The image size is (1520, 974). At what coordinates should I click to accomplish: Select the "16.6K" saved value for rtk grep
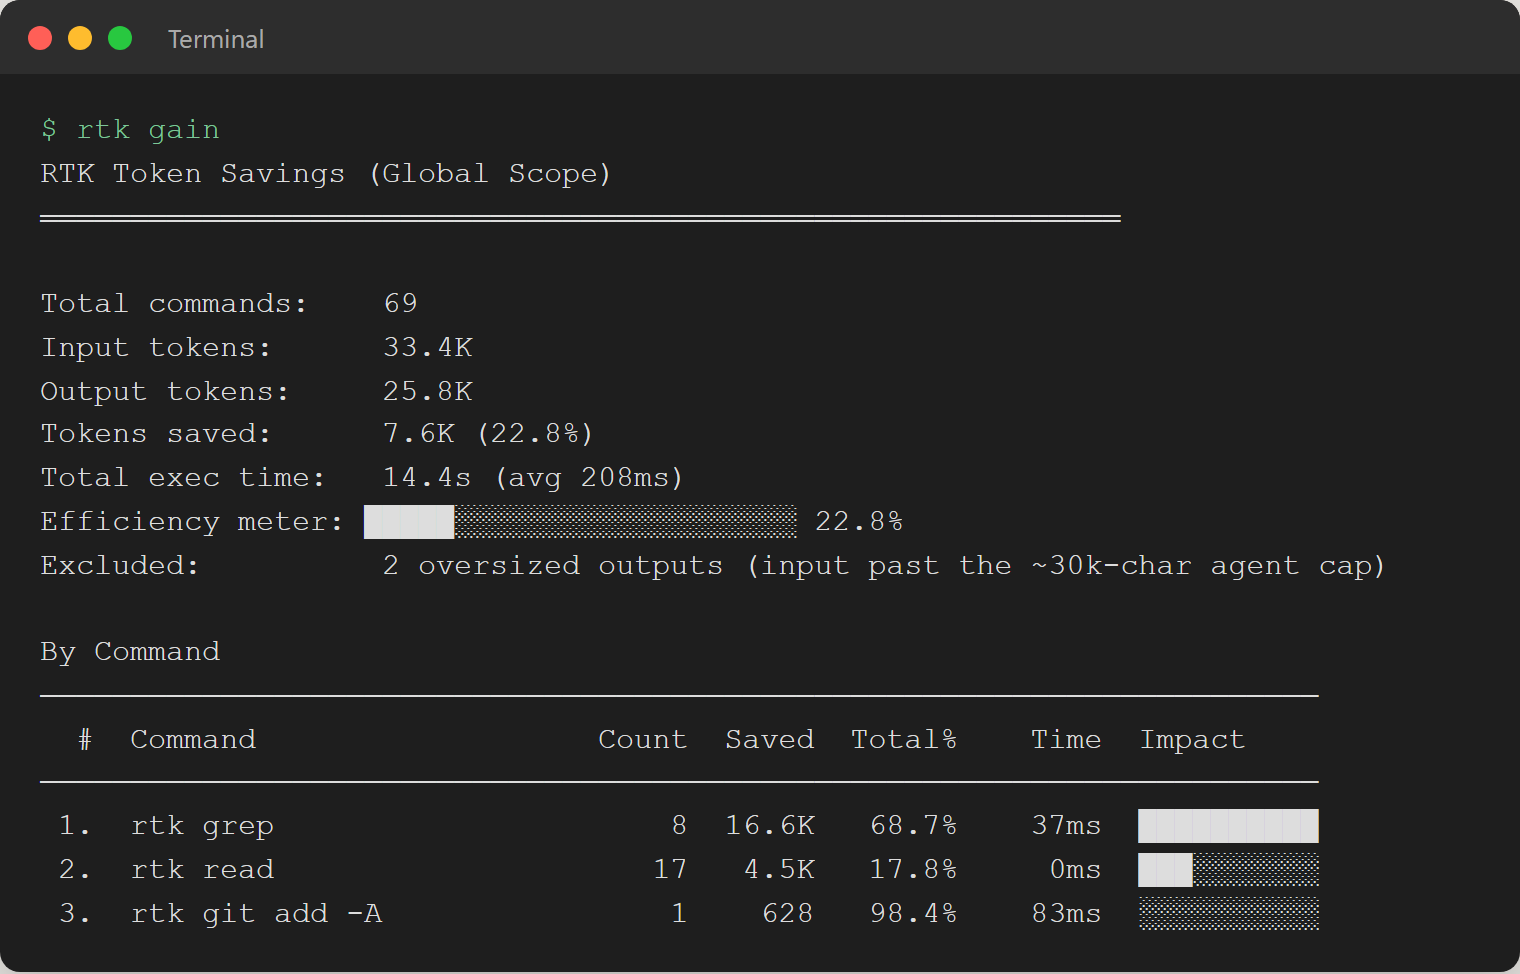click(x=770, y=825)
